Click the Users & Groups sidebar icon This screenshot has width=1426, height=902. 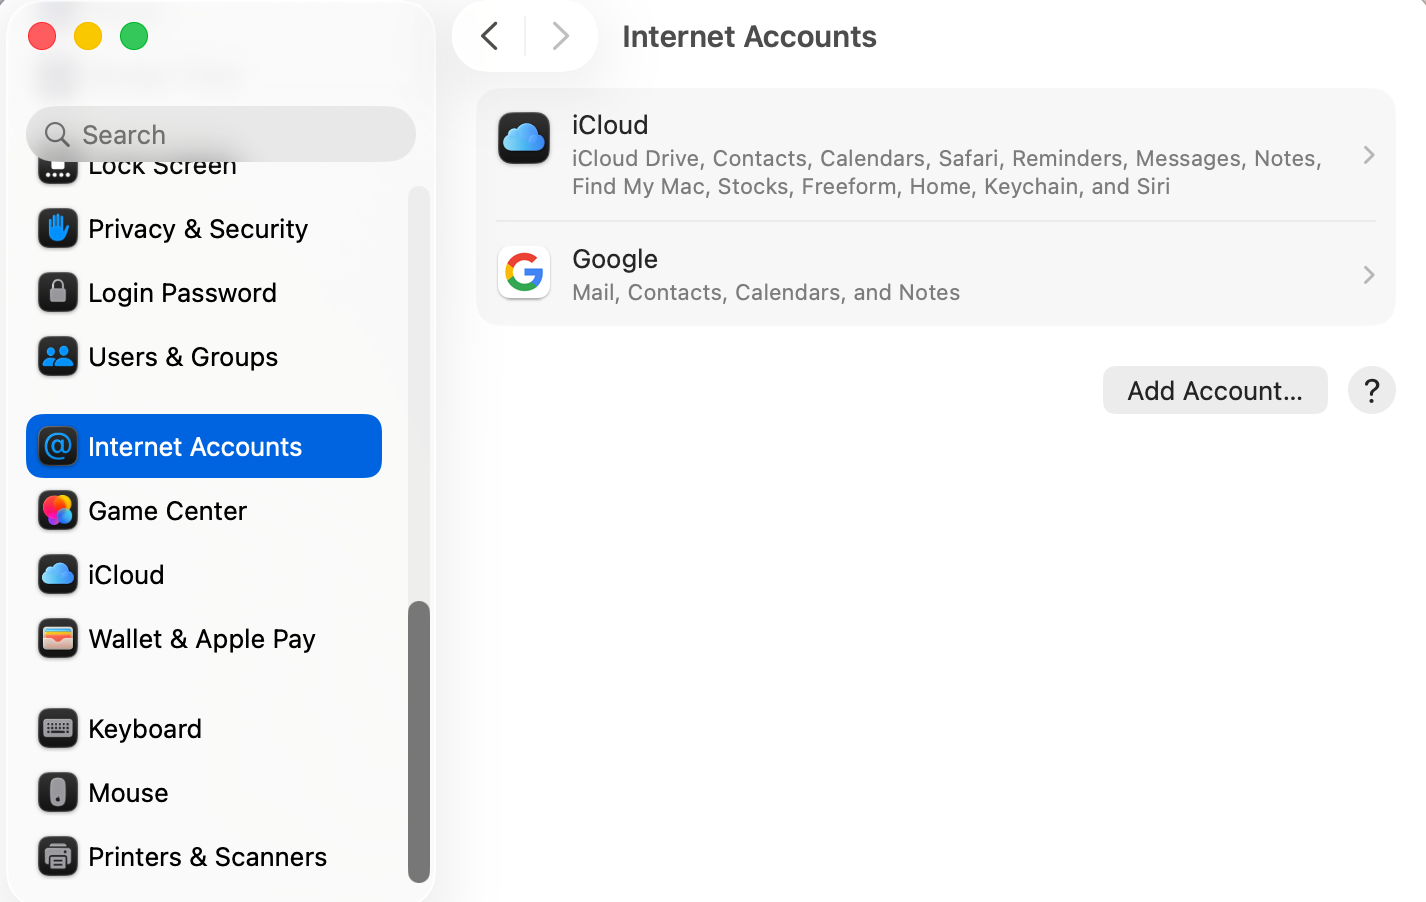point(58,357)
